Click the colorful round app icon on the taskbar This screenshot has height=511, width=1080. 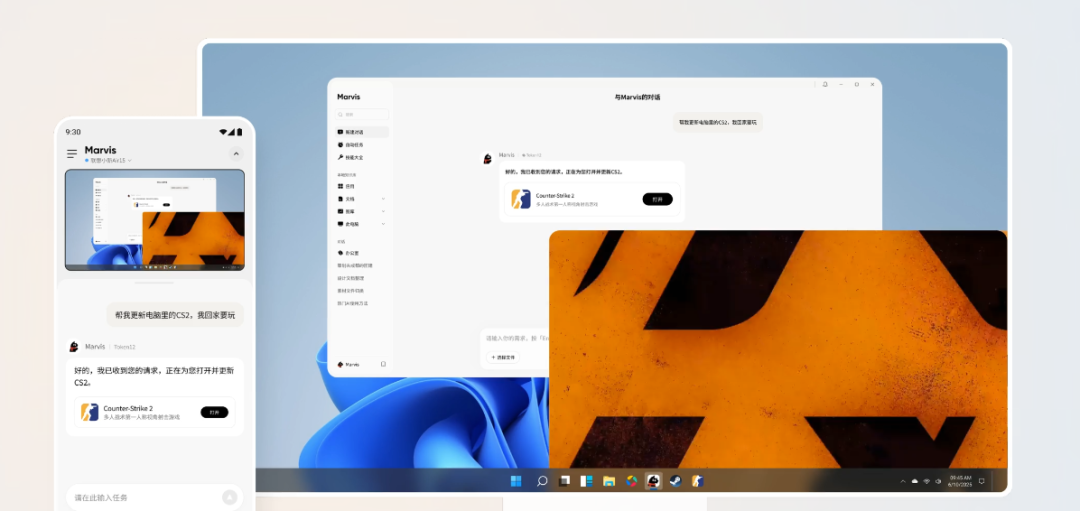pyautogui.click(x=631, y=481)
